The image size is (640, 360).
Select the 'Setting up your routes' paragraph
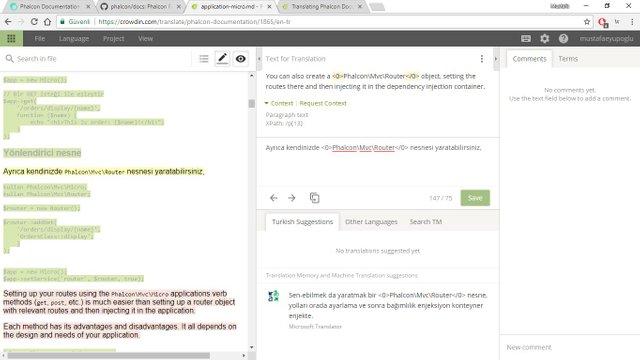click(x=119, y=302)
